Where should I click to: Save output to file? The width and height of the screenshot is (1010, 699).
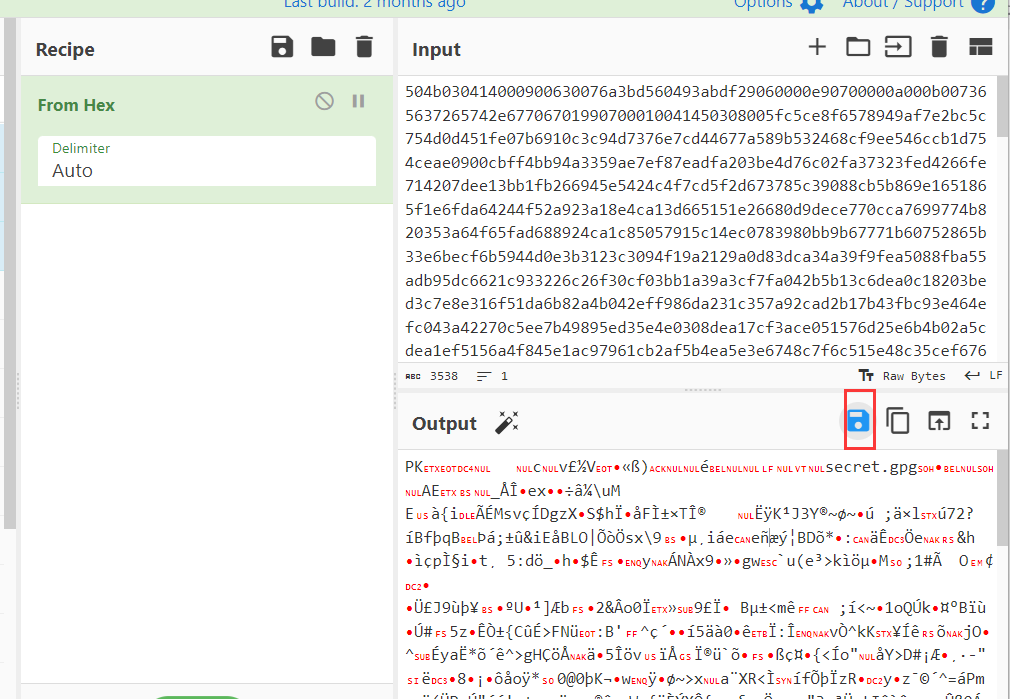click(x=858, y=421)
